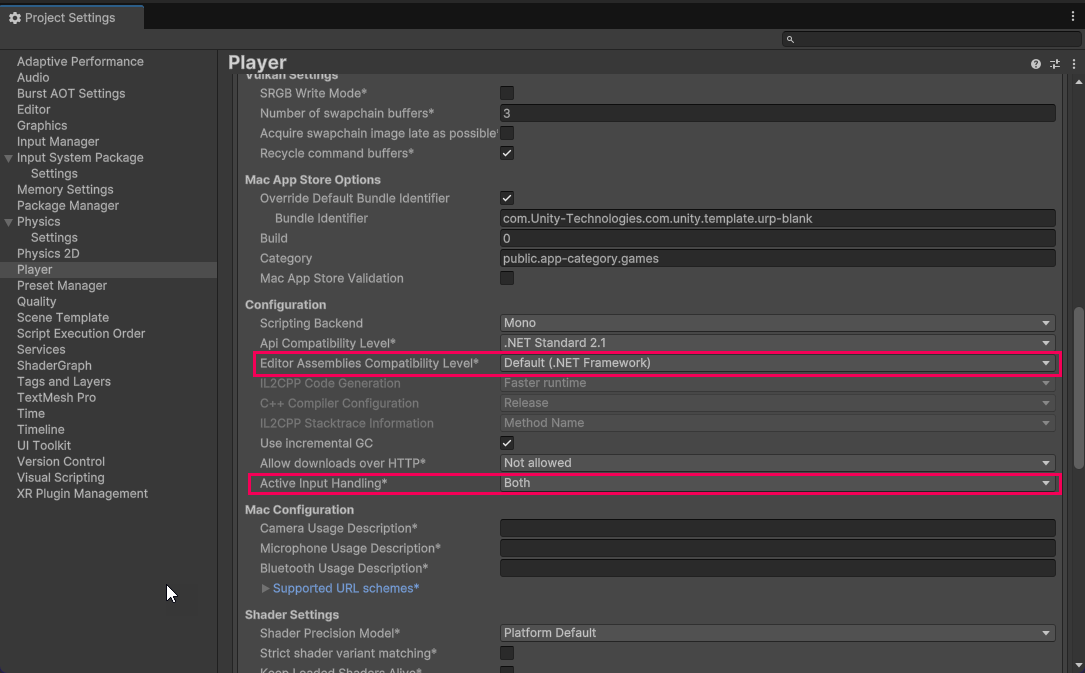This screenshot has height=673, width=1085.
Task: Click the vertical scrollbar in Player panel
Action: point(1078,385)
